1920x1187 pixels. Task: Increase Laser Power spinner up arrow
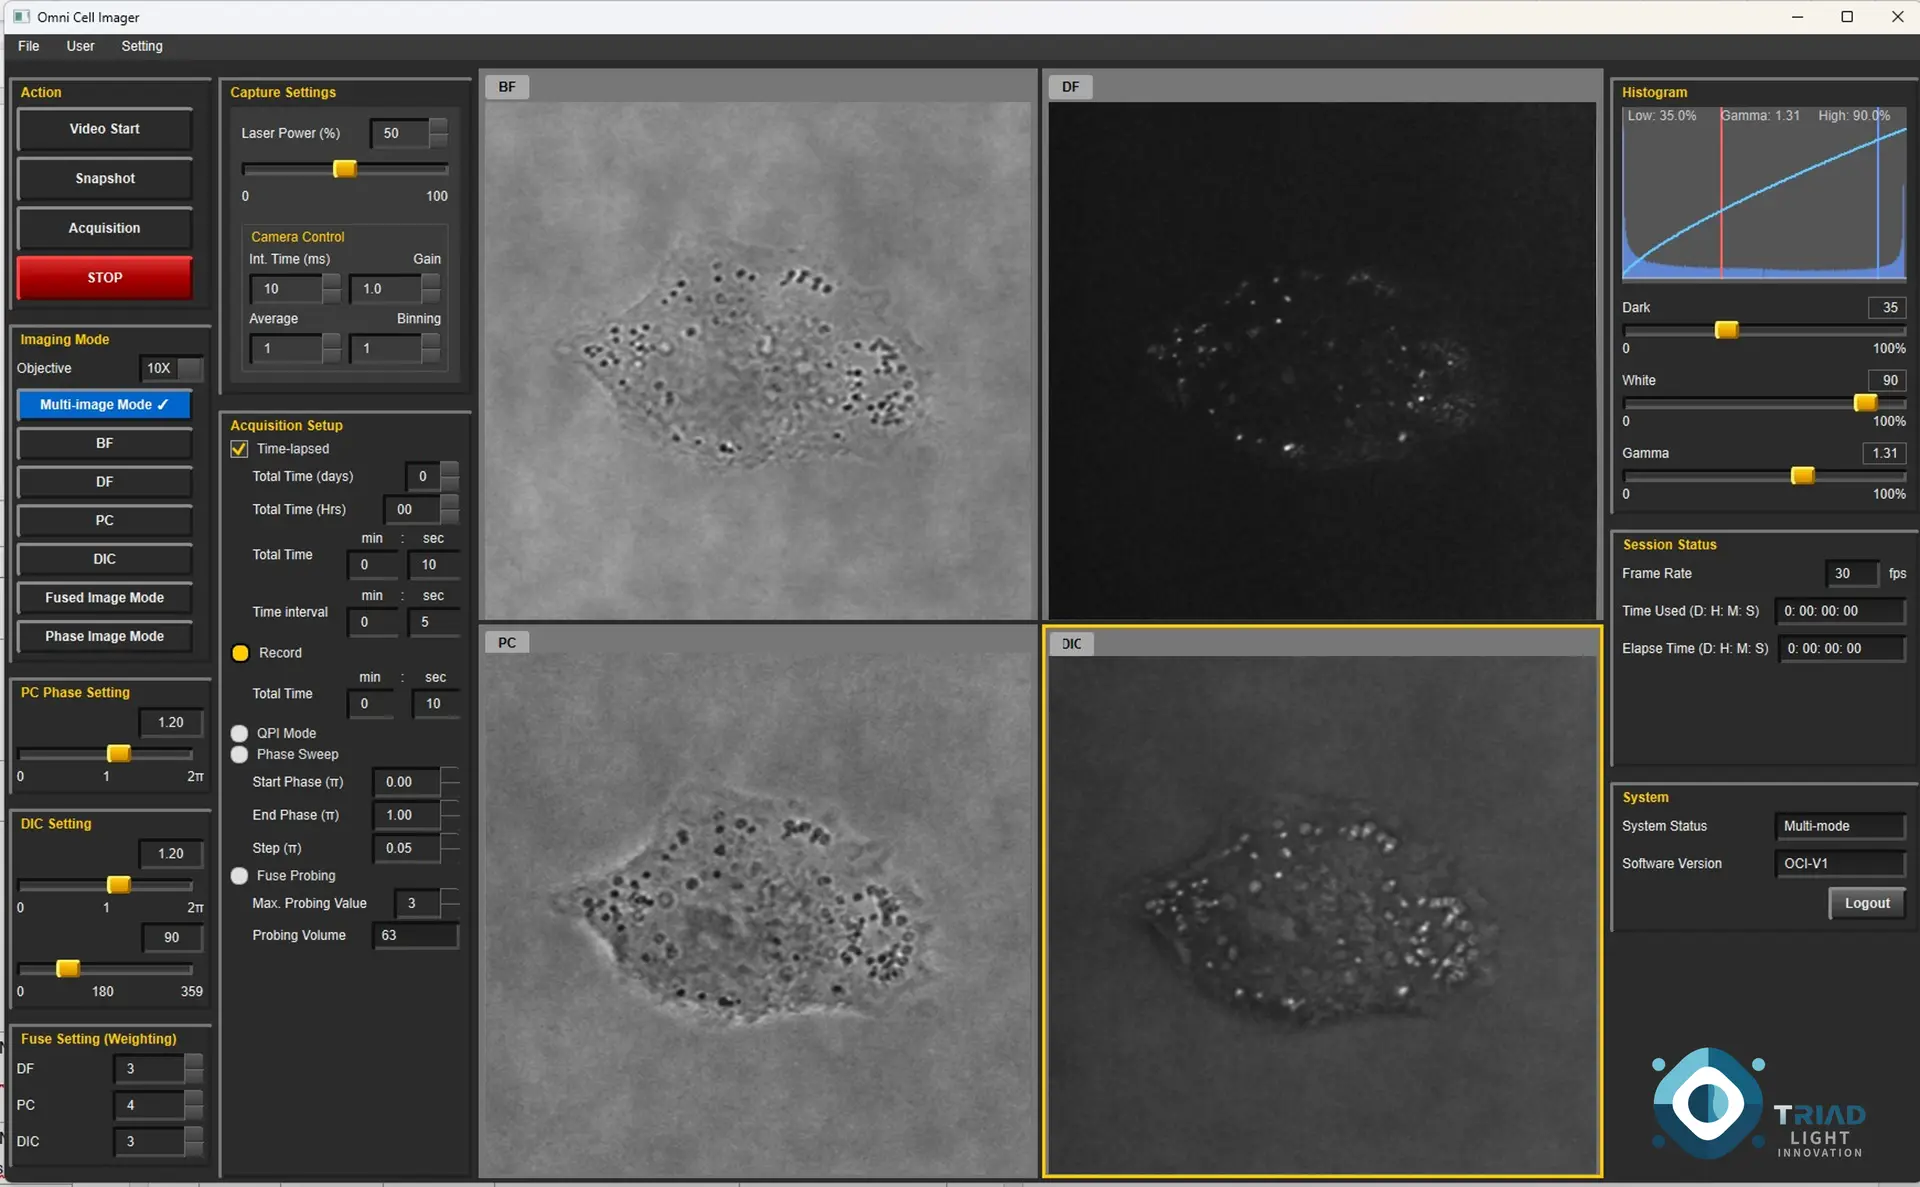[438, 126]
